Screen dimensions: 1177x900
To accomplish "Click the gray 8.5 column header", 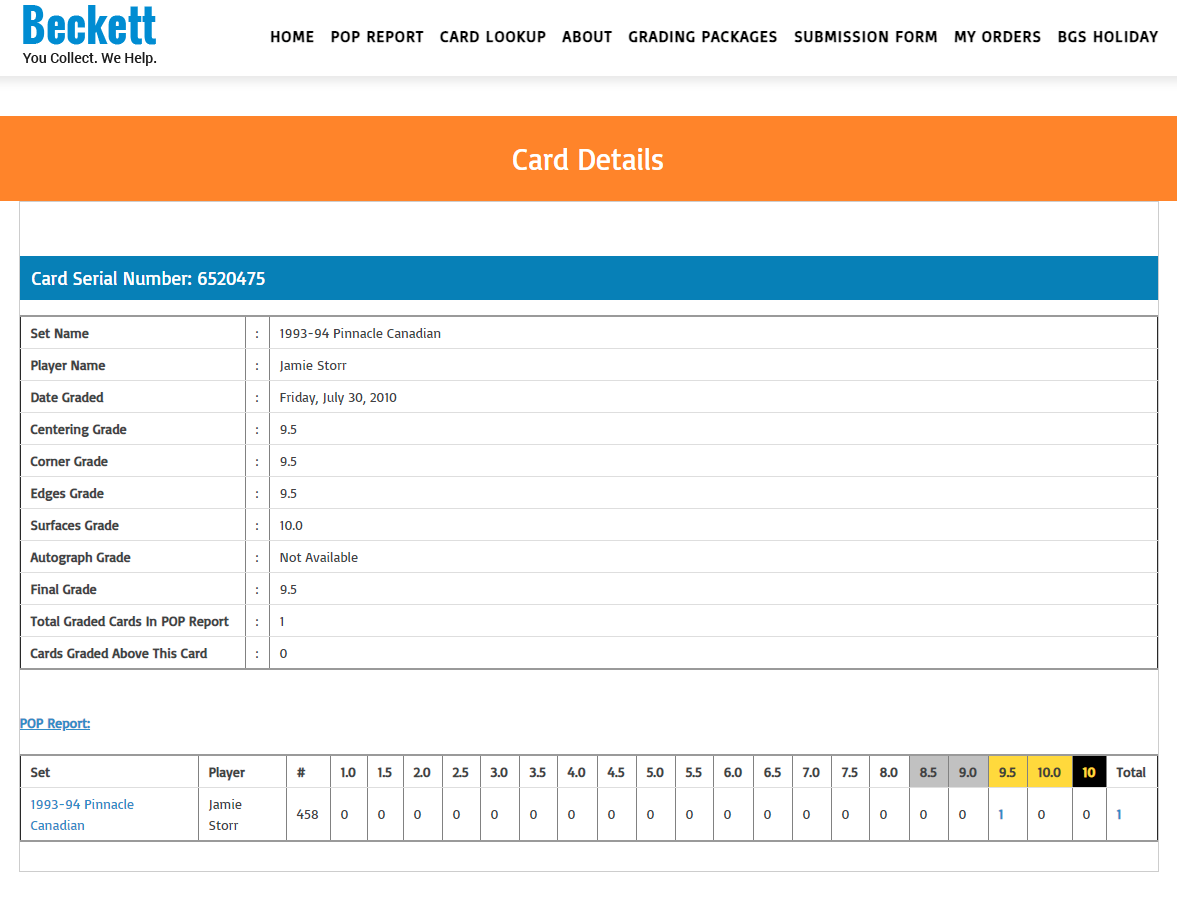I will pyautogui.click(x=929, y=772).
